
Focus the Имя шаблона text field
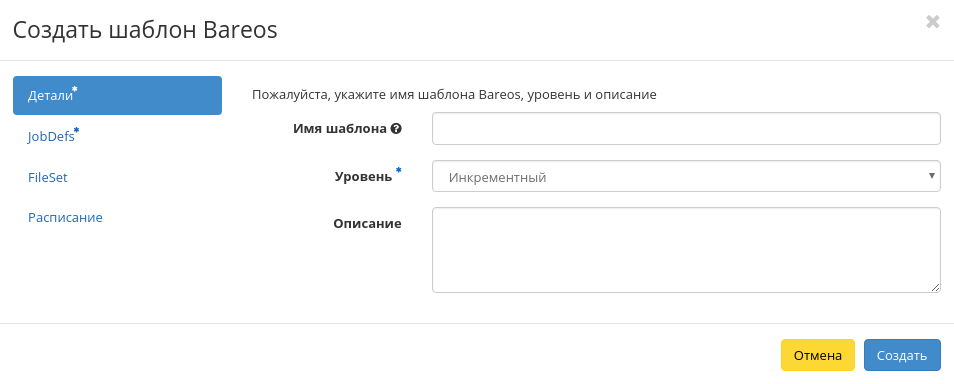pyautogui.click(x=686, y=128)
